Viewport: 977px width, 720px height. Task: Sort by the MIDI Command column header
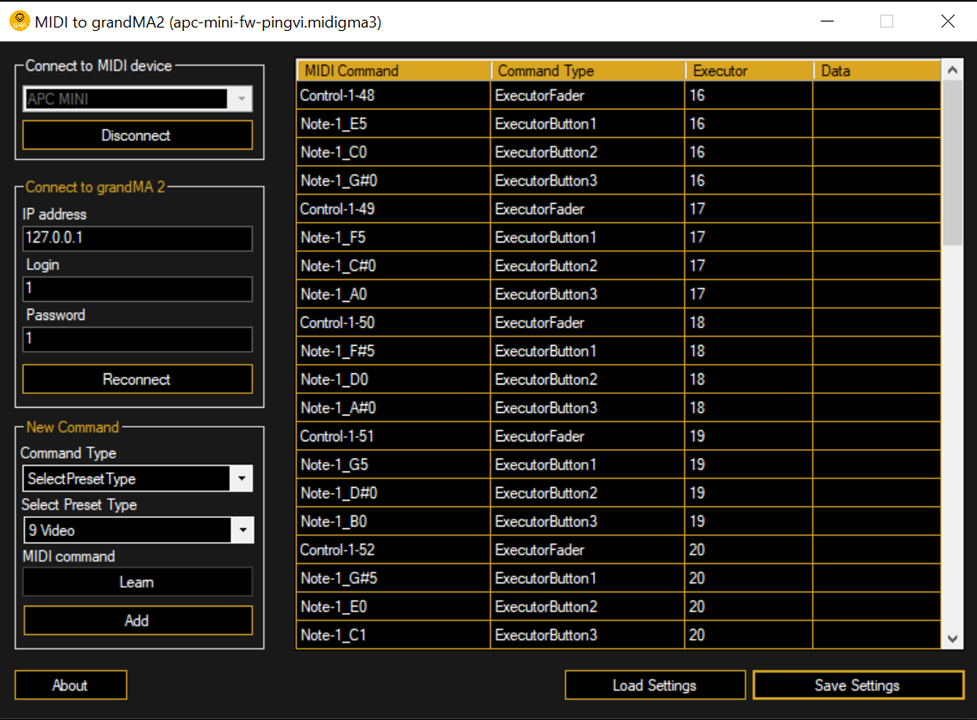pyautogui.click(x=394, y=70)
